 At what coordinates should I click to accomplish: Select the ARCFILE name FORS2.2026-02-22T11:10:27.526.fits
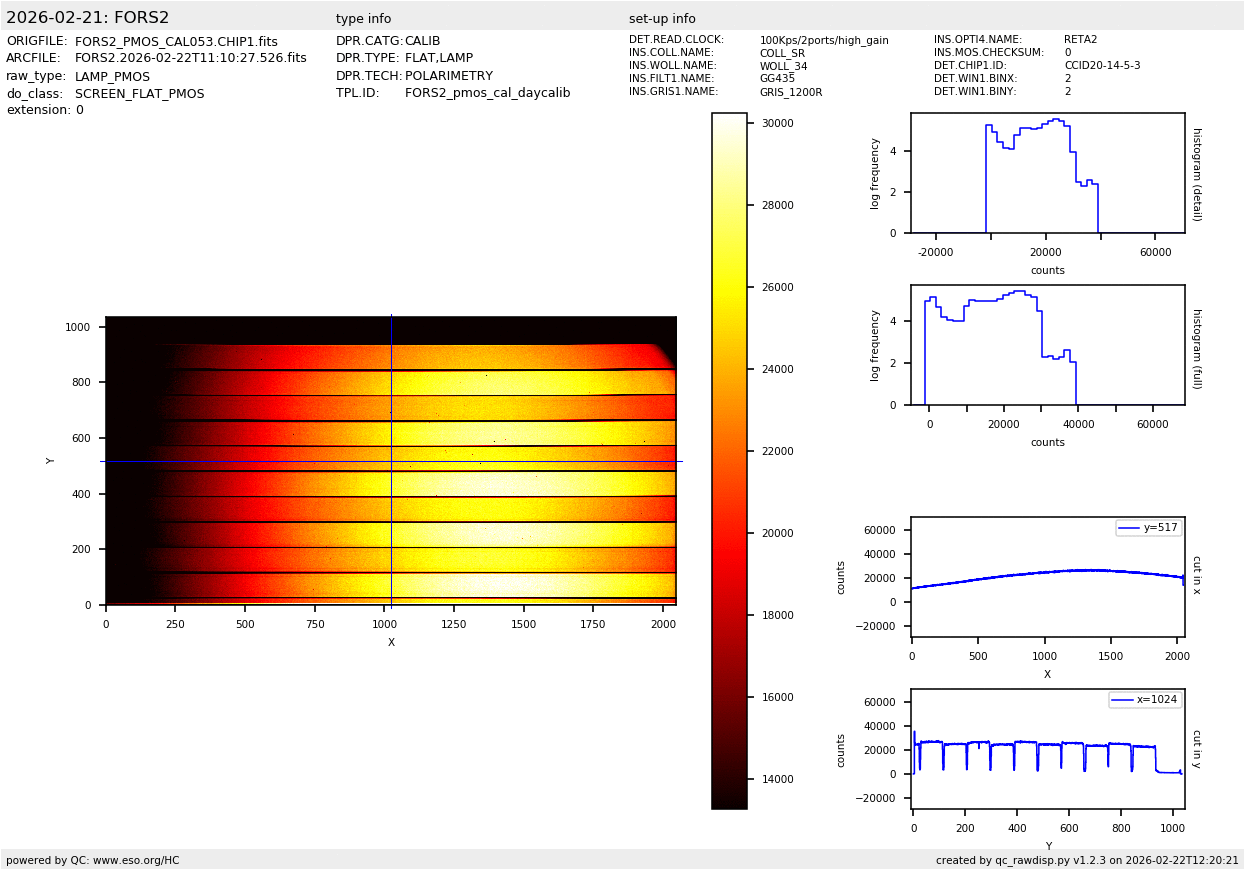(191, 59)
